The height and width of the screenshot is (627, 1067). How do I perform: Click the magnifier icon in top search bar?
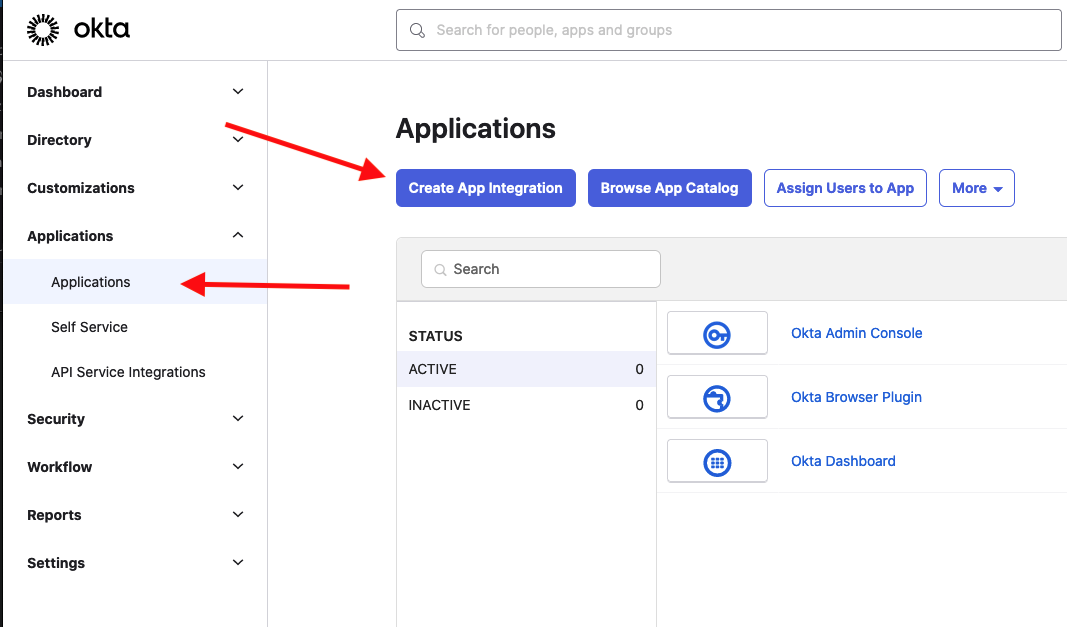tap(417, 31)
